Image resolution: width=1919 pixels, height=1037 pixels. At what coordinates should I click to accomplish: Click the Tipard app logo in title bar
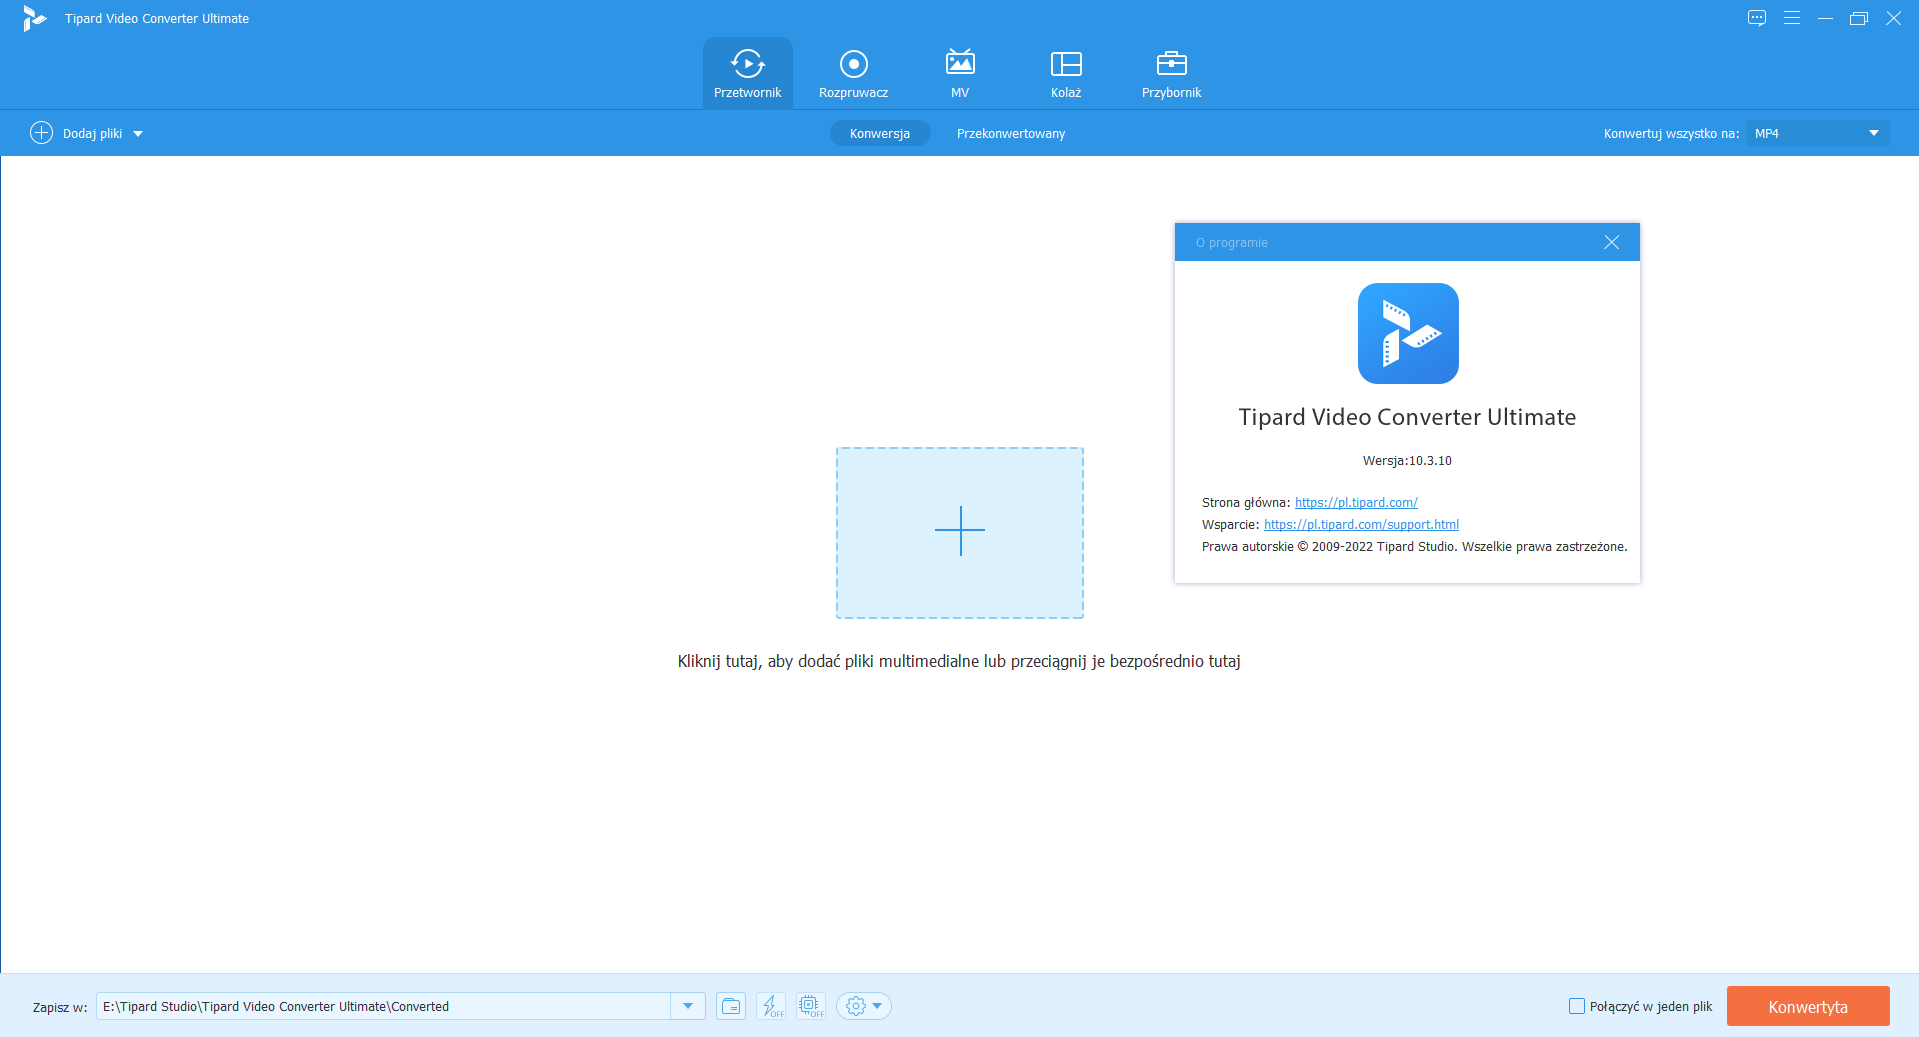[34, 18]
